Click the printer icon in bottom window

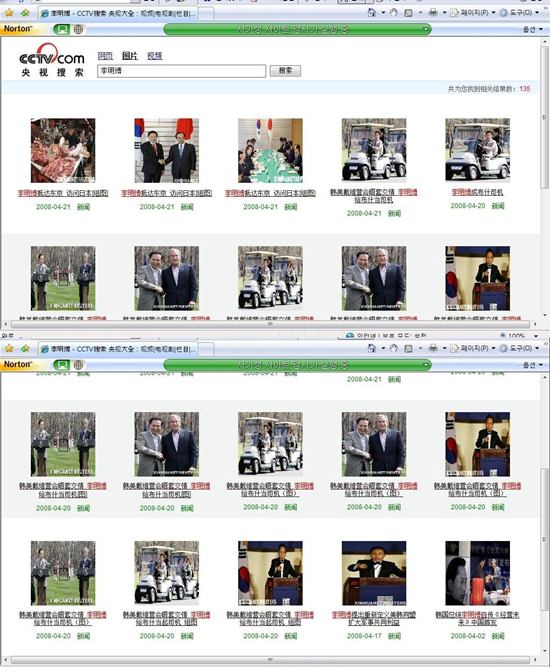point(433,348)
